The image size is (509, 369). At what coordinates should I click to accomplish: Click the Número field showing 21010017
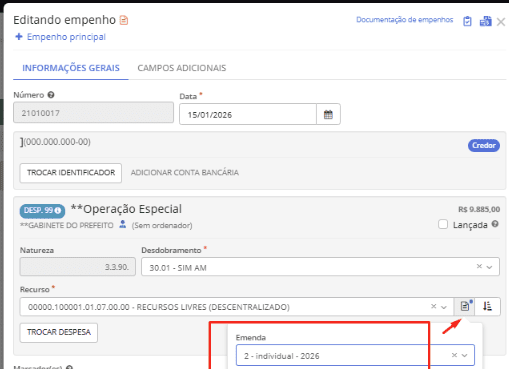point(93,113)
